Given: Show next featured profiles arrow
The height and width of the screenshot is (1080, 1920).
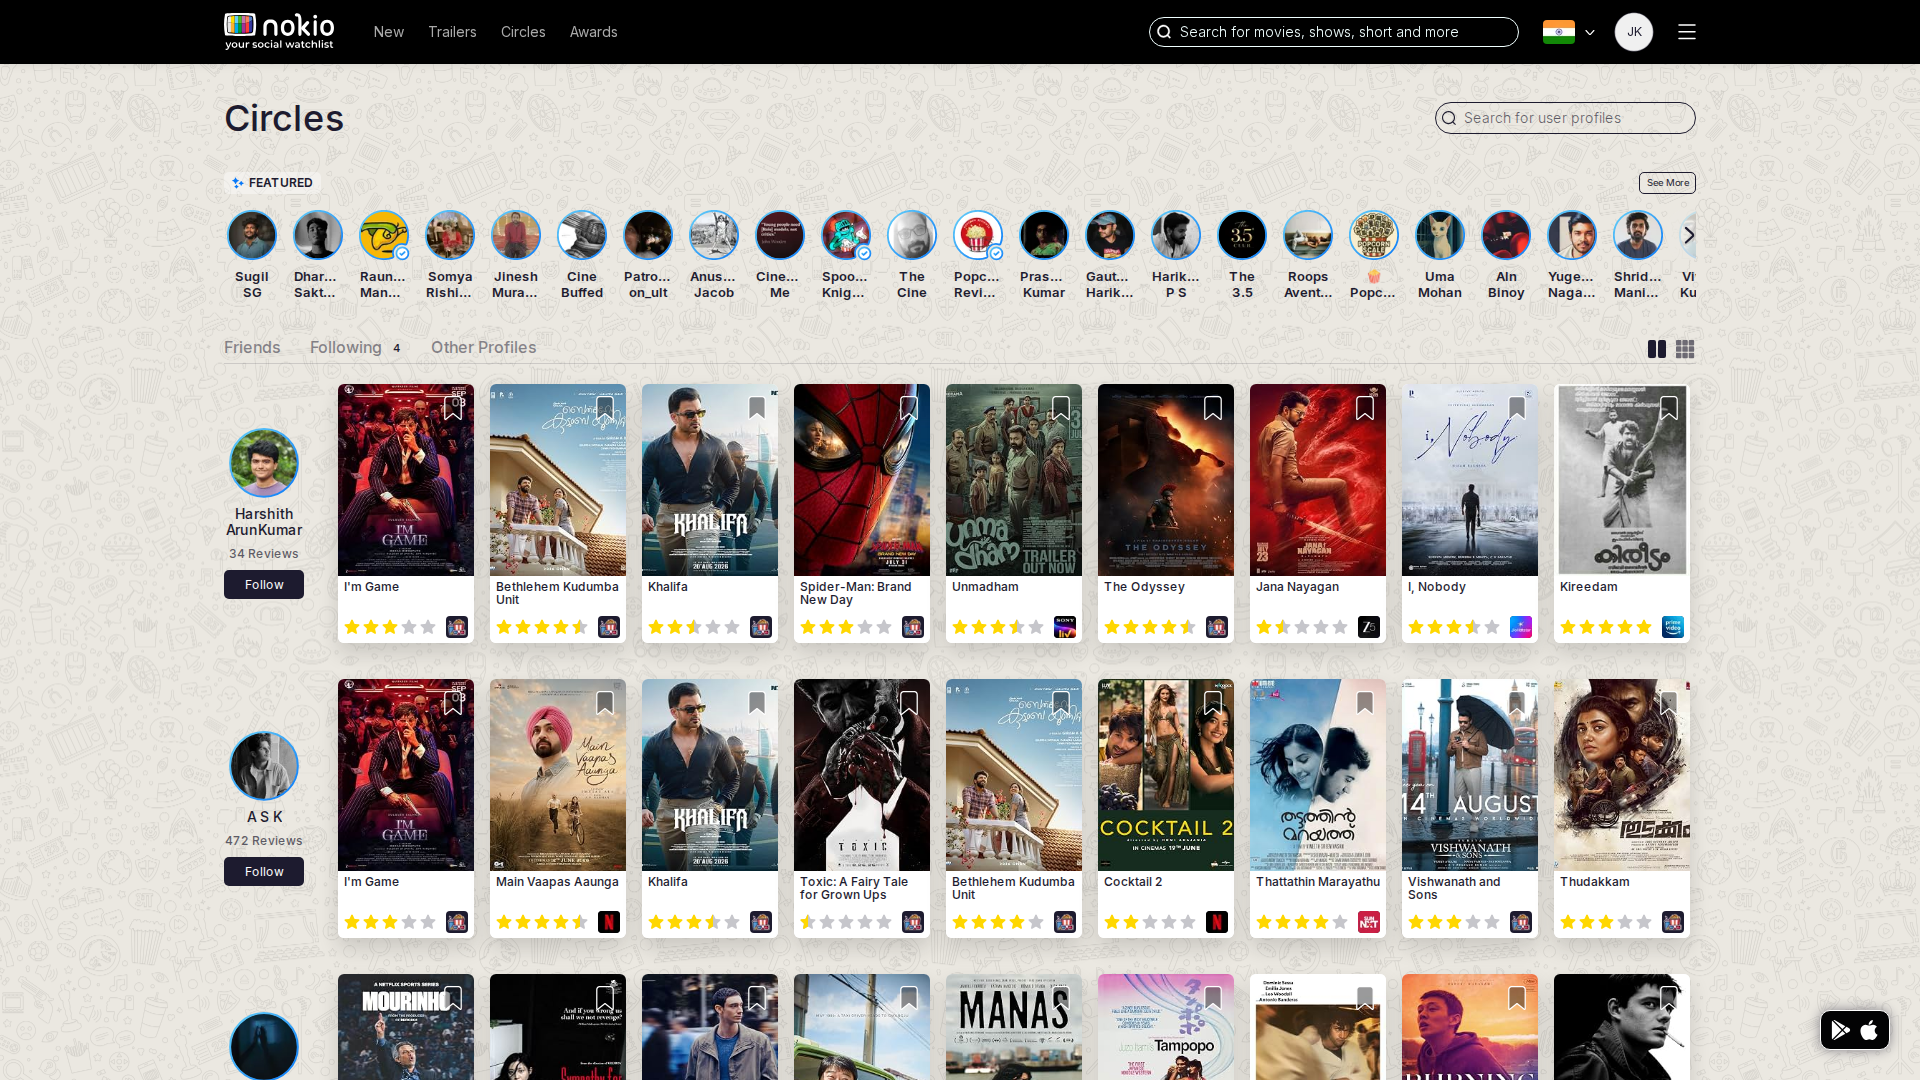Looking at the screenshot, I should (1689, 235).
